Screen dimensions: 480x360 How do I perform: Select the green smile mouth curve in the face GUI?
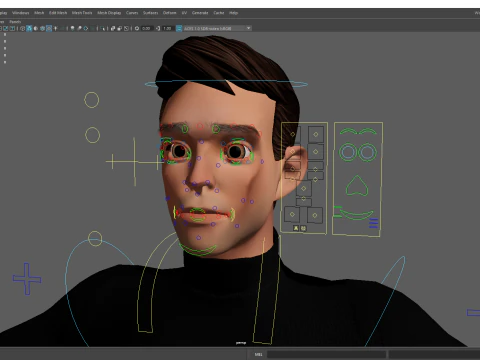point(356,215)
